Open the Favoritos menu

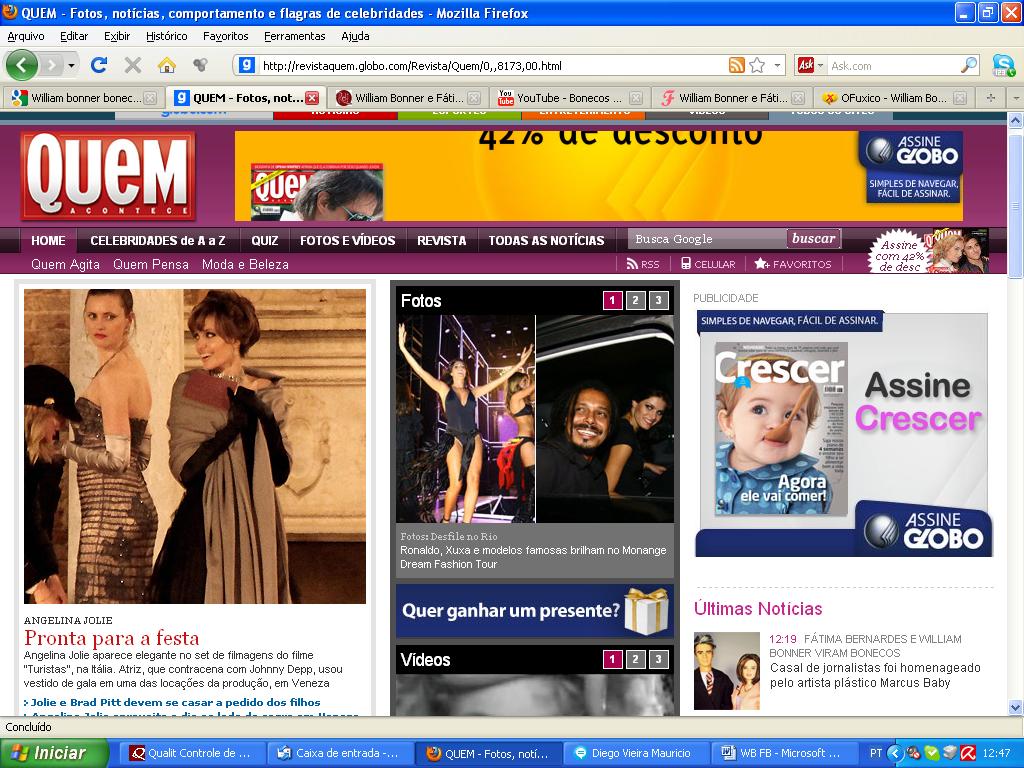point(225,36)
